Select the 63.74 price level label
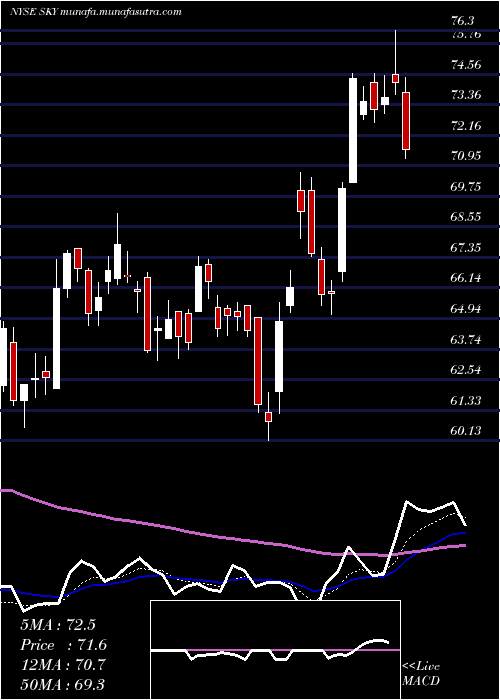This screenshot has width=500, height=700. (466, 340)
